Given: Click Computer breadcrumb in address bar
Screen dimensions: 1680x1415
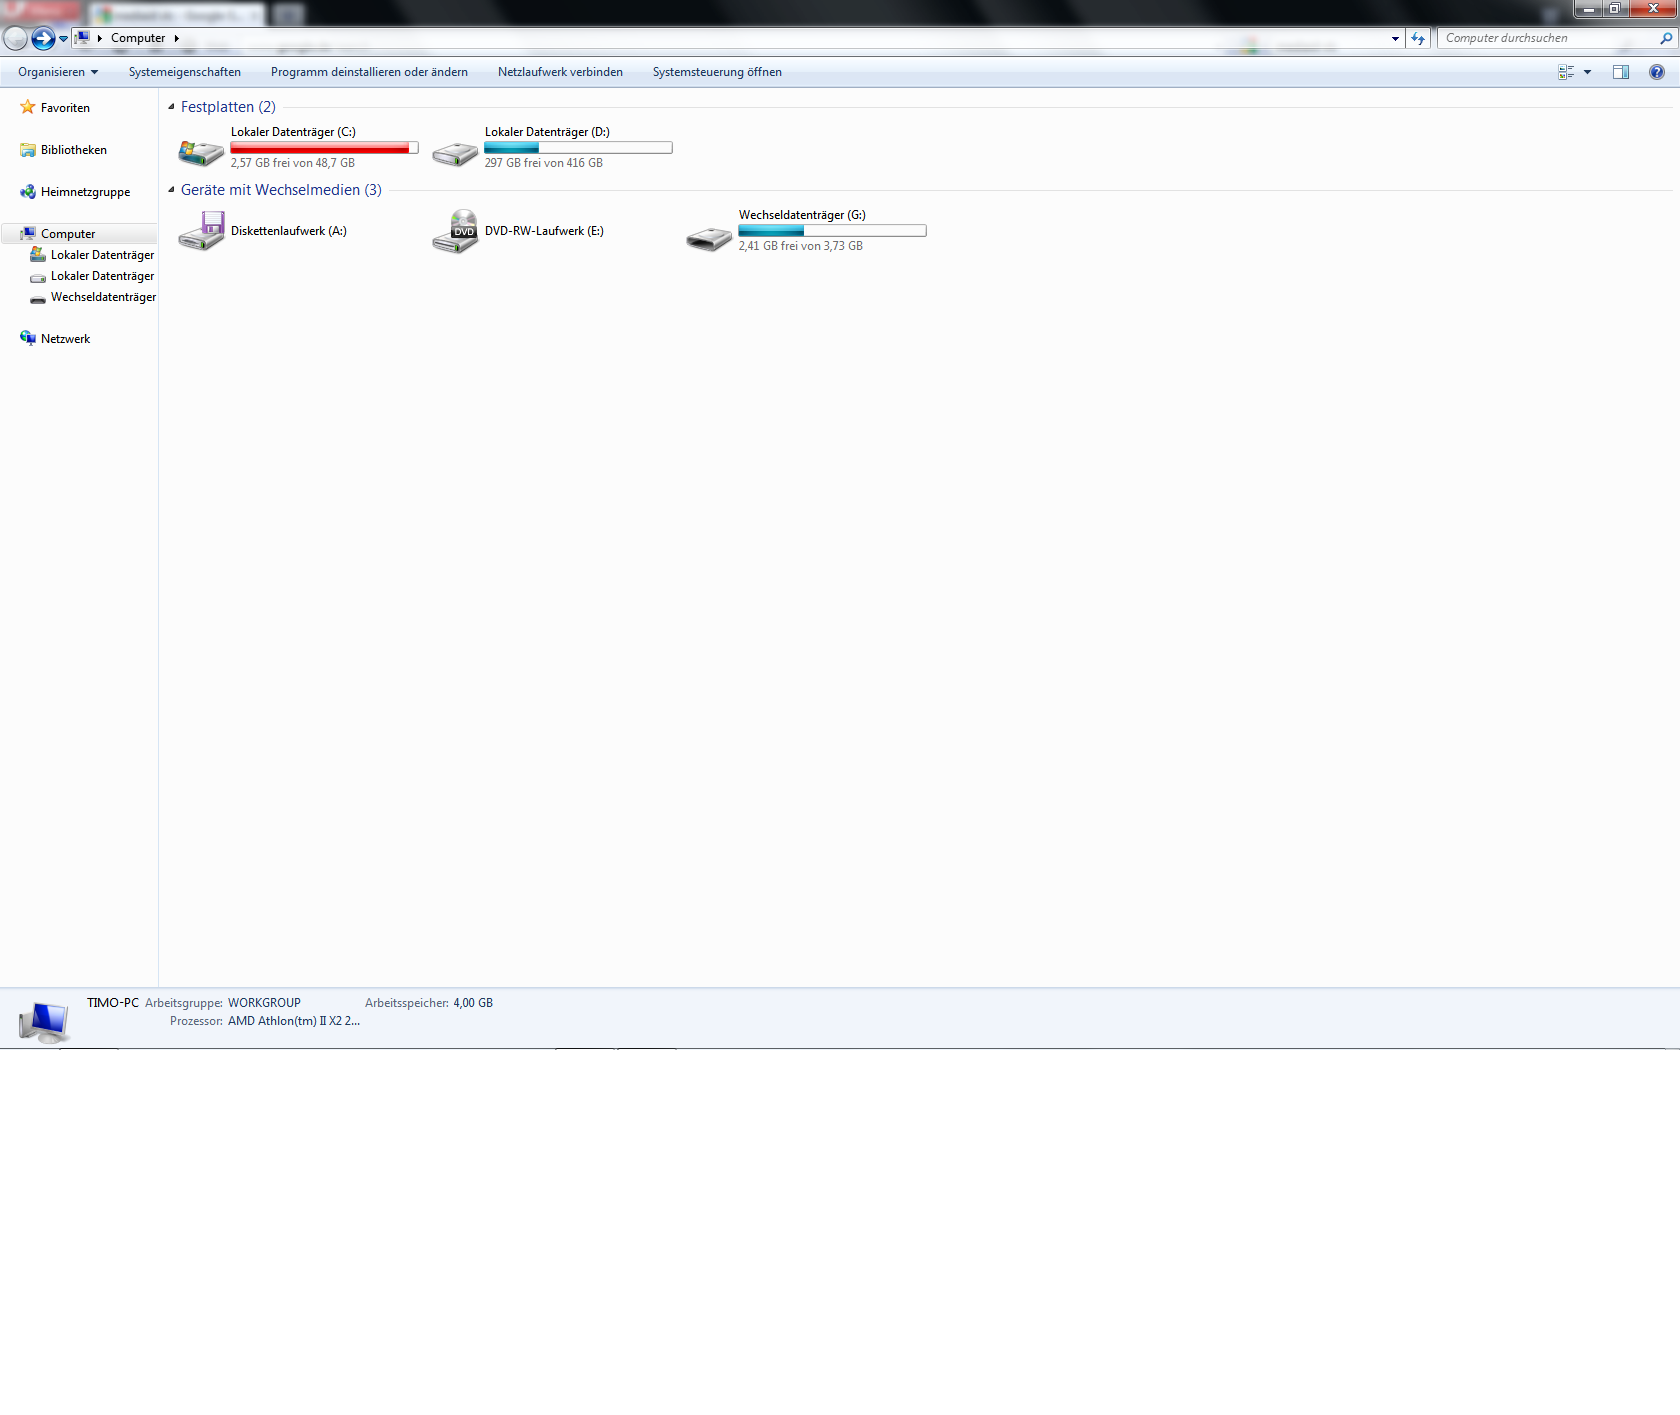Looking at the screenshot, I should (x=138, y=38).
